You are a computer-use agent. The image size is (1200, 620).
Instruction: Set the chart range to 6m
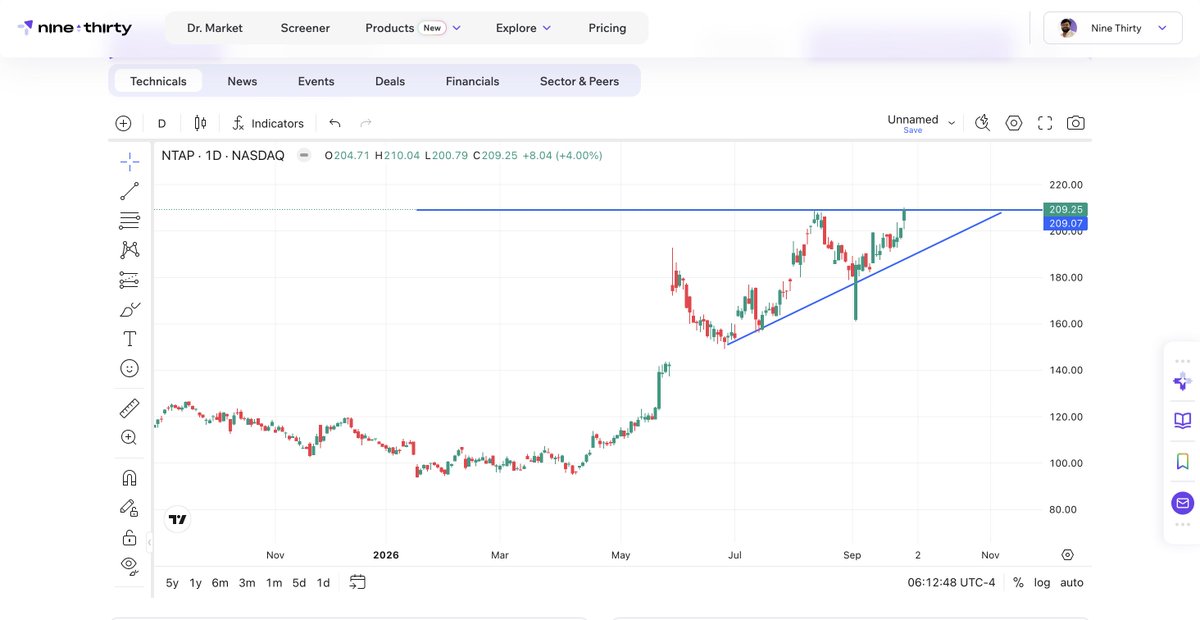point(220,582)
